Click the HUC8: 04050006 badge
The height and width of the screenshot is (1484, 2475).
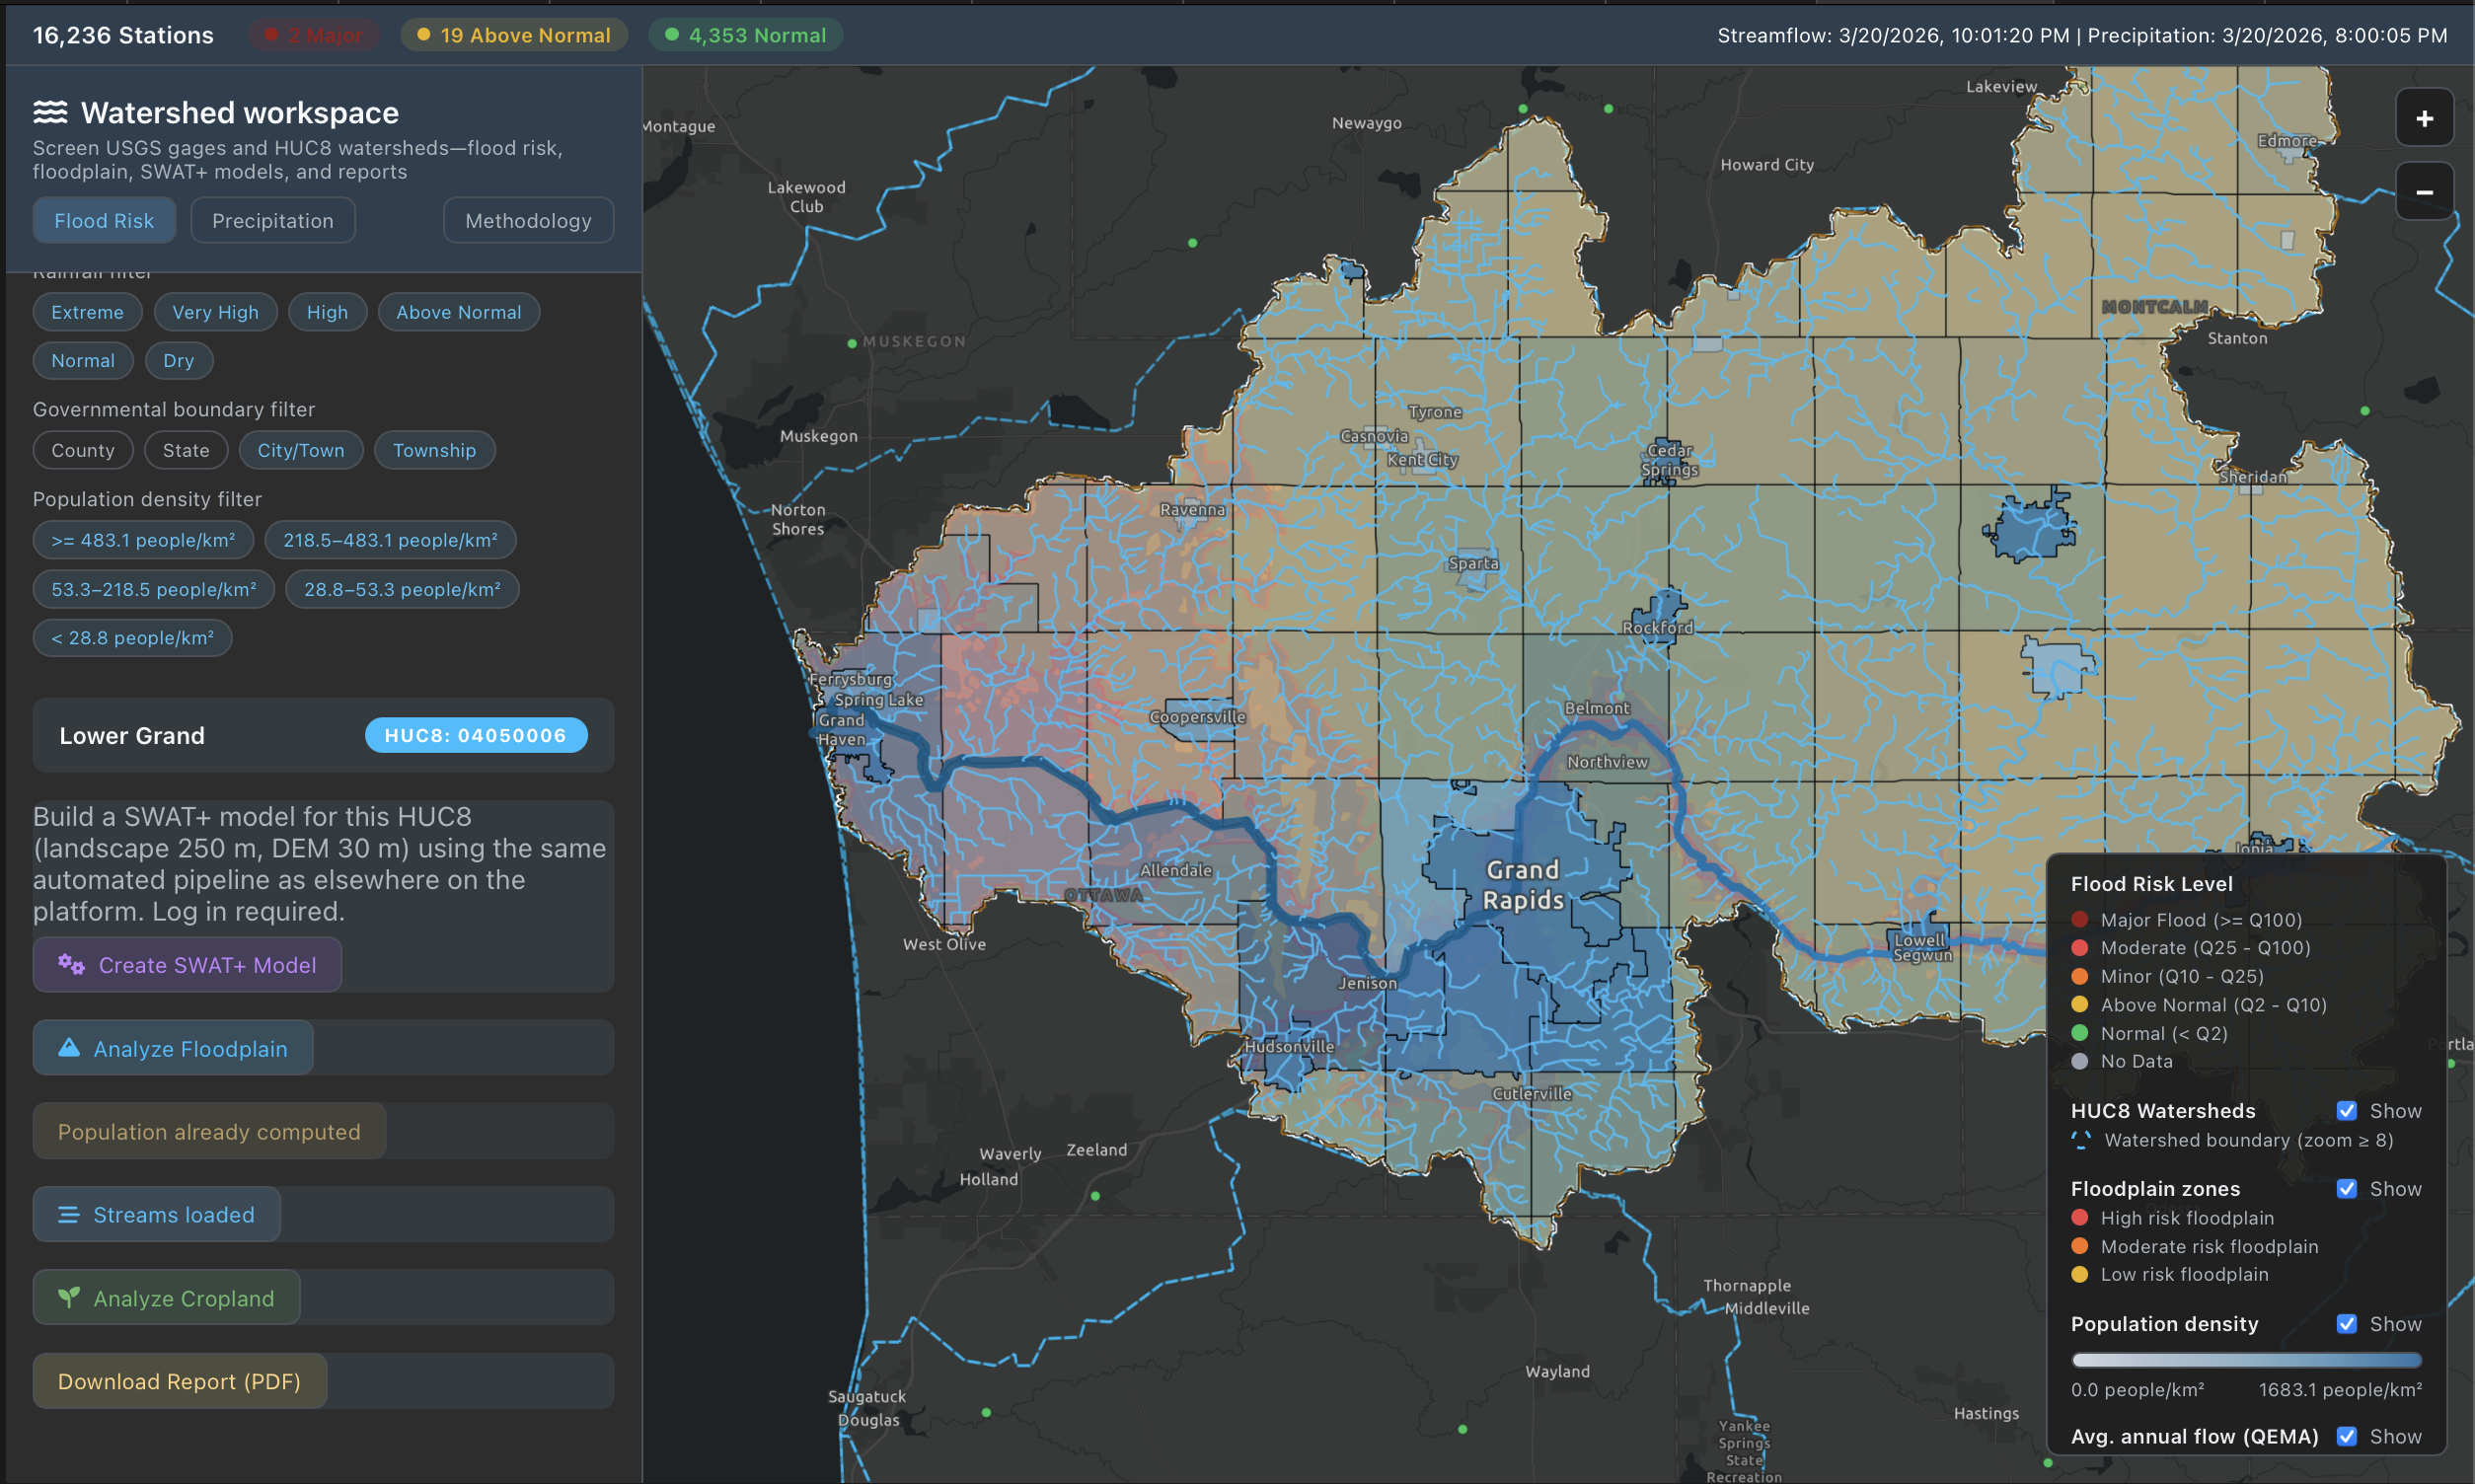coord(476,735)
